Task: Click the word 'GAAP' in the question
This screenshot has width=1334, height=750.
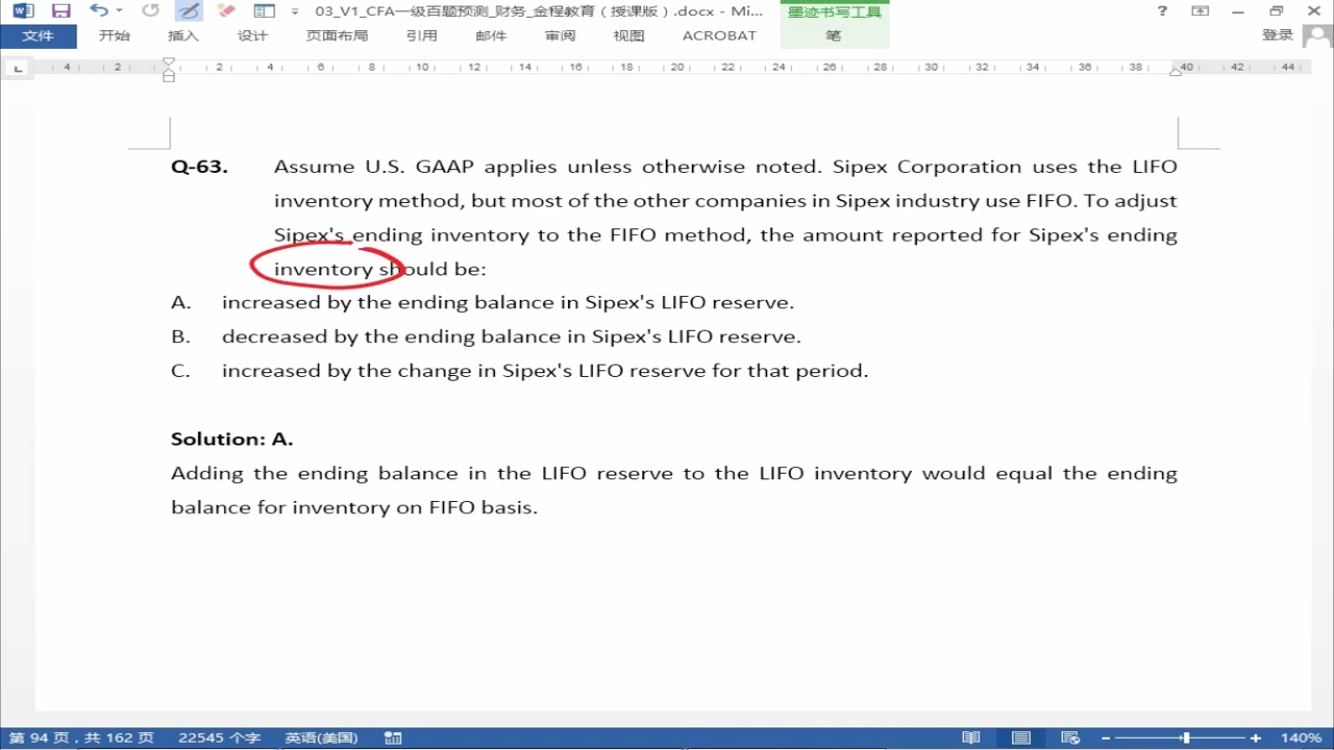Action: pos(445,167)
